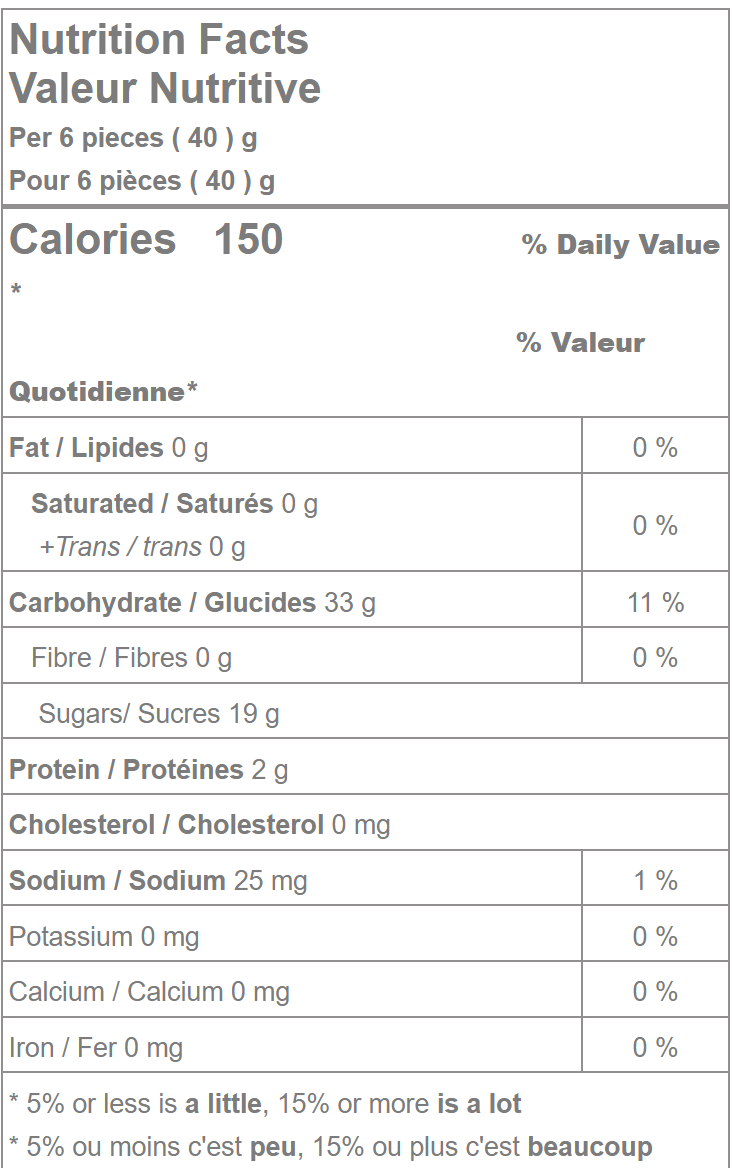Image resolution: width=732 pixels, height=1168 pixels.
Task: Select the Potassium 0 mg row
Action: pos(104,937)
